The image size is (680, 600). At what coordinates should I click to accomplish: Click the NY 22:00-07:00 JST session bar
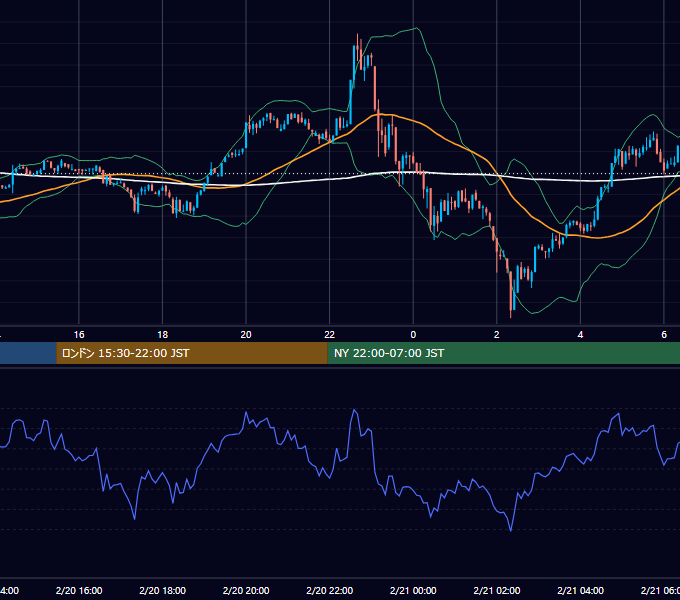503,353
